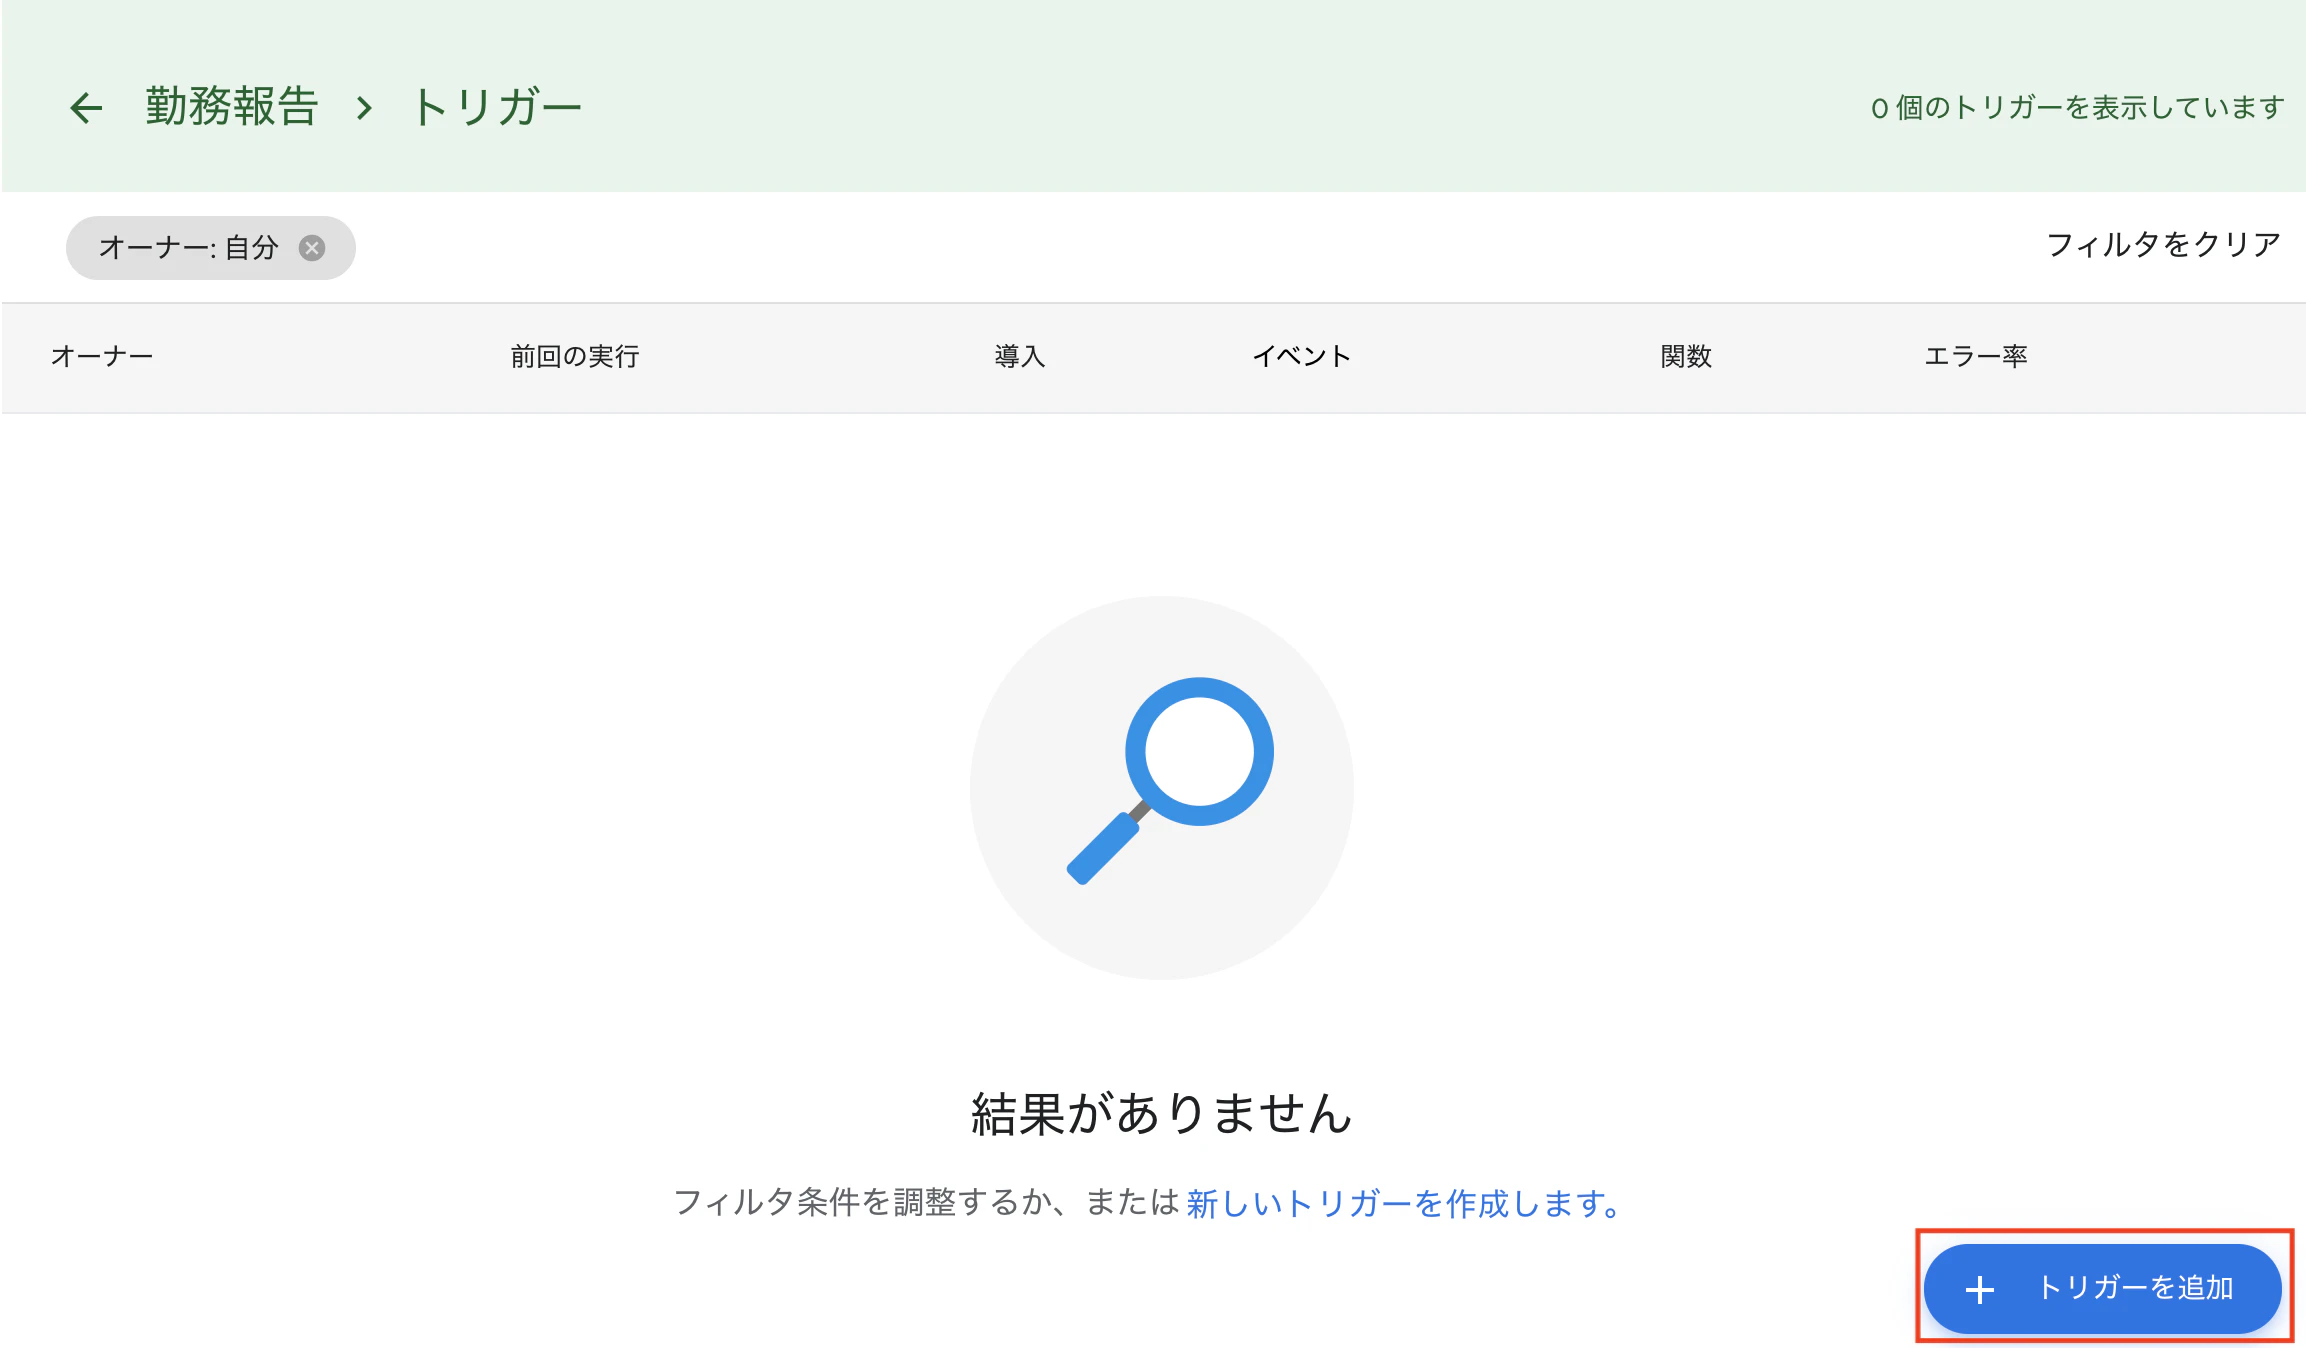Click the 関数 column header
The image size is (2306, 1348).
[x=1686, y=357]
